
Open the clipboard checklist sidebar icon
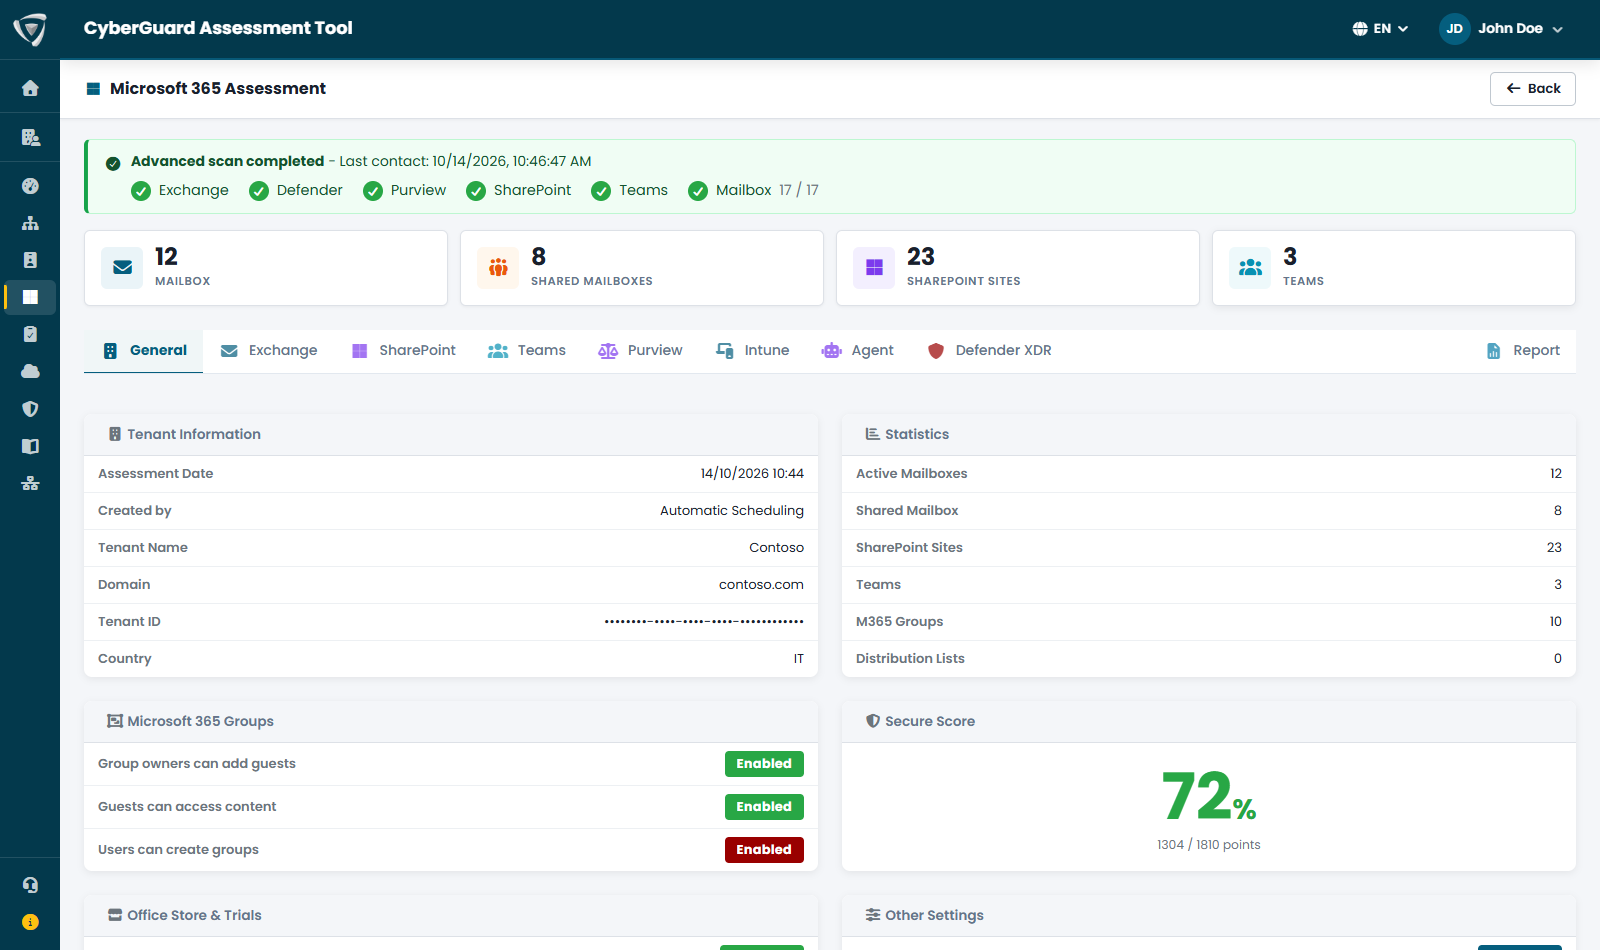click(x=30, y=334)
